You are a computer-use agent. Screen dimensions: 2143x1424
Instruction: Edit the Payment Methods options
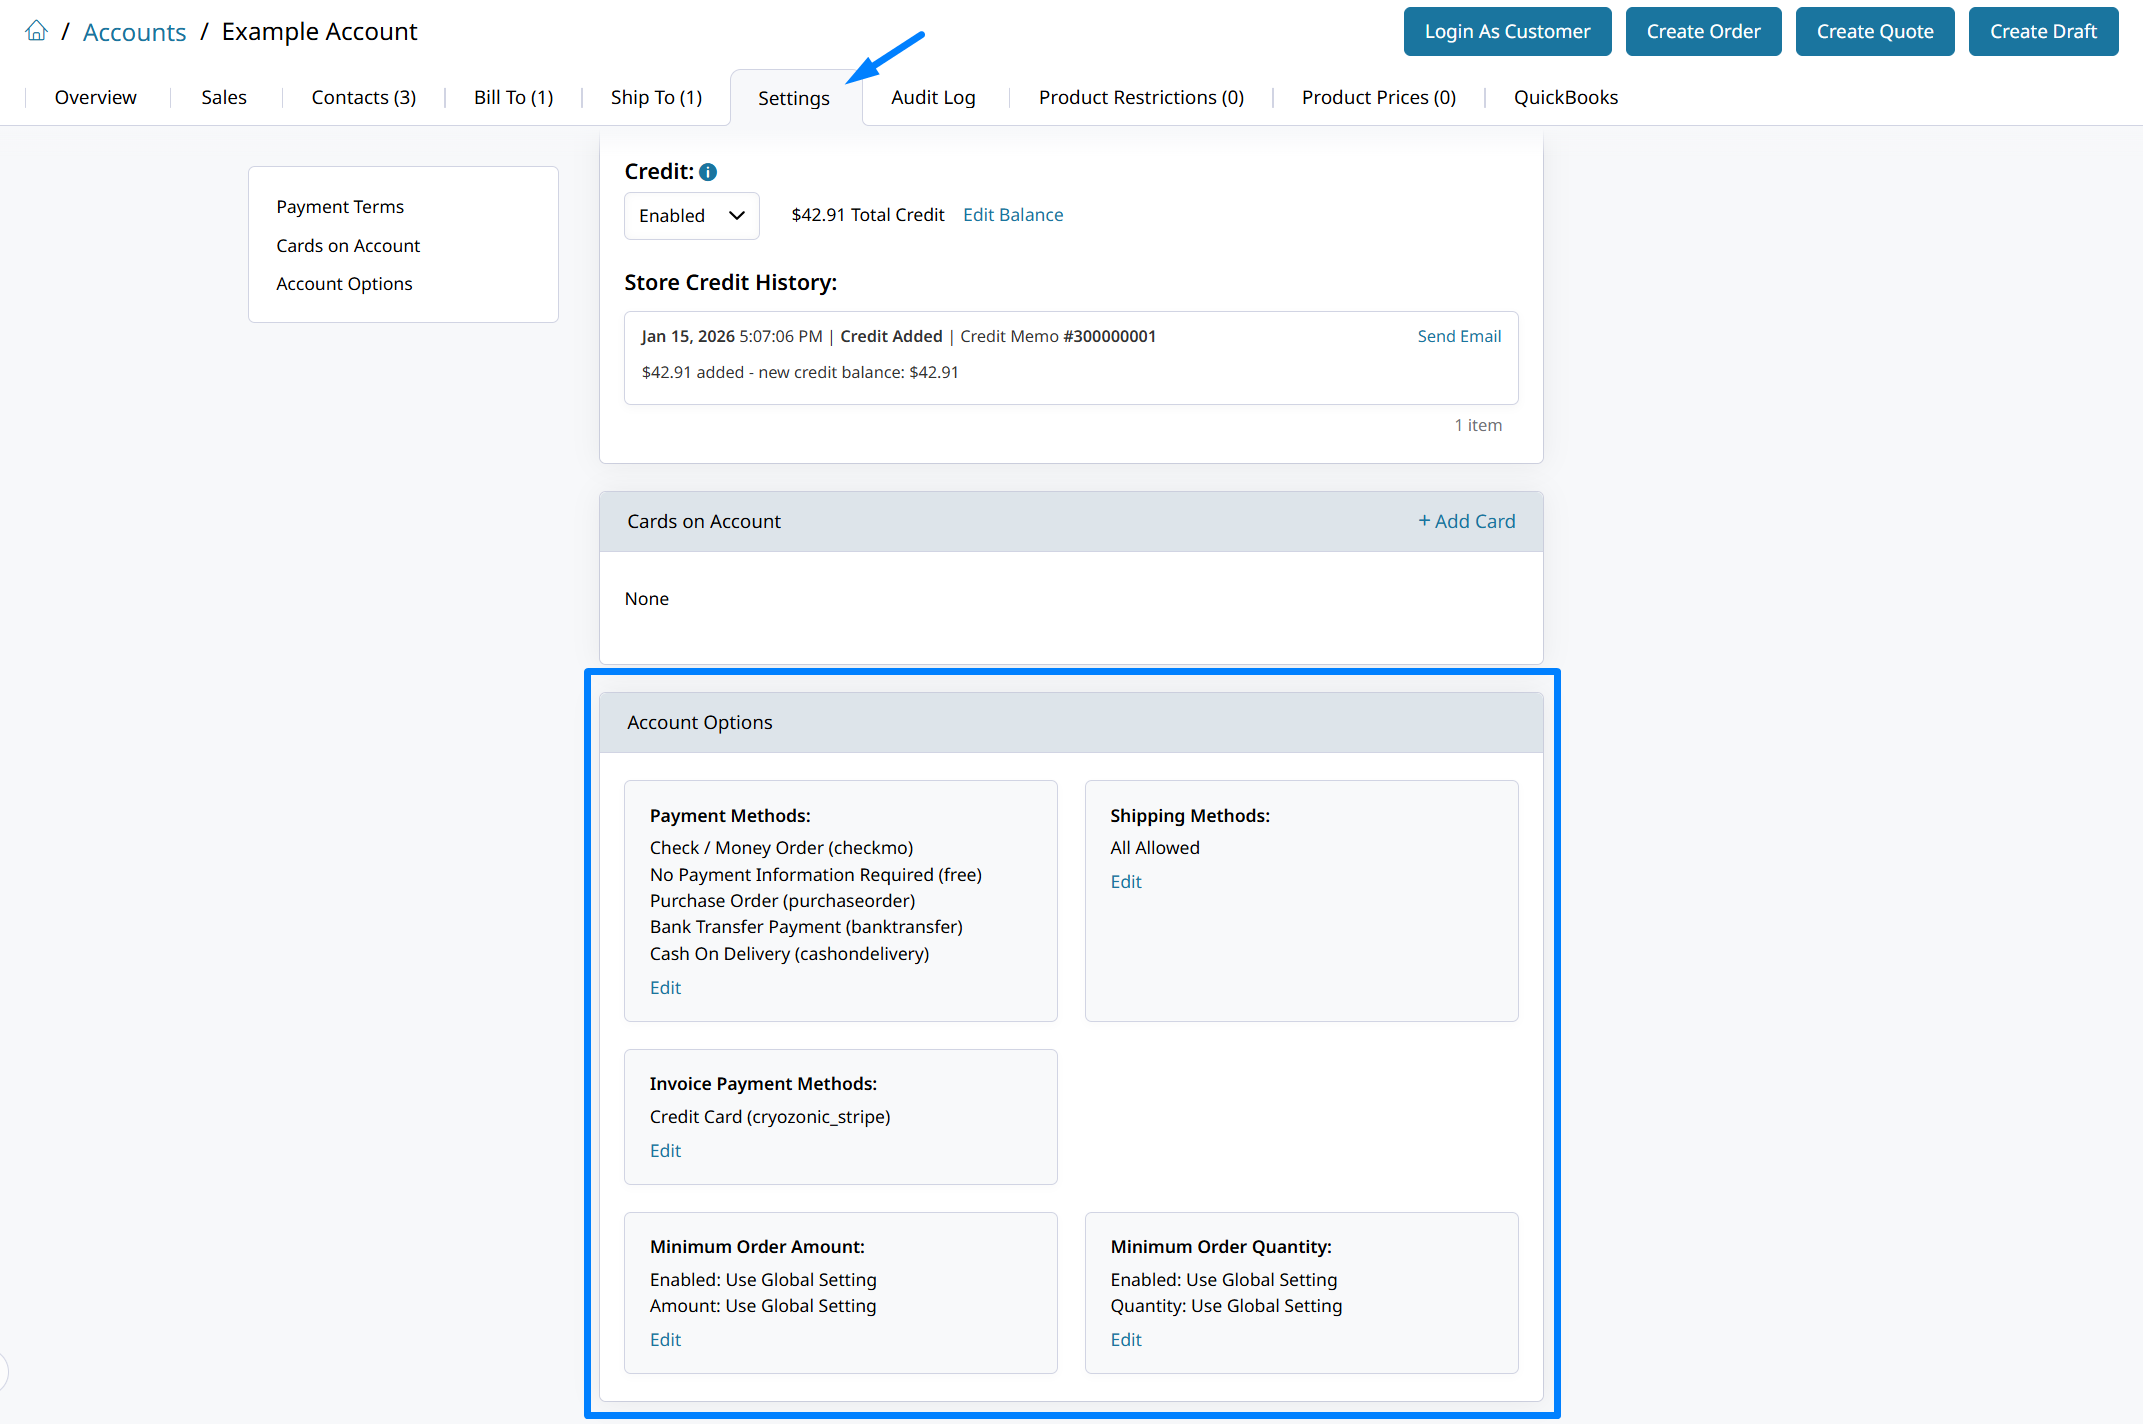click(665, 988)
